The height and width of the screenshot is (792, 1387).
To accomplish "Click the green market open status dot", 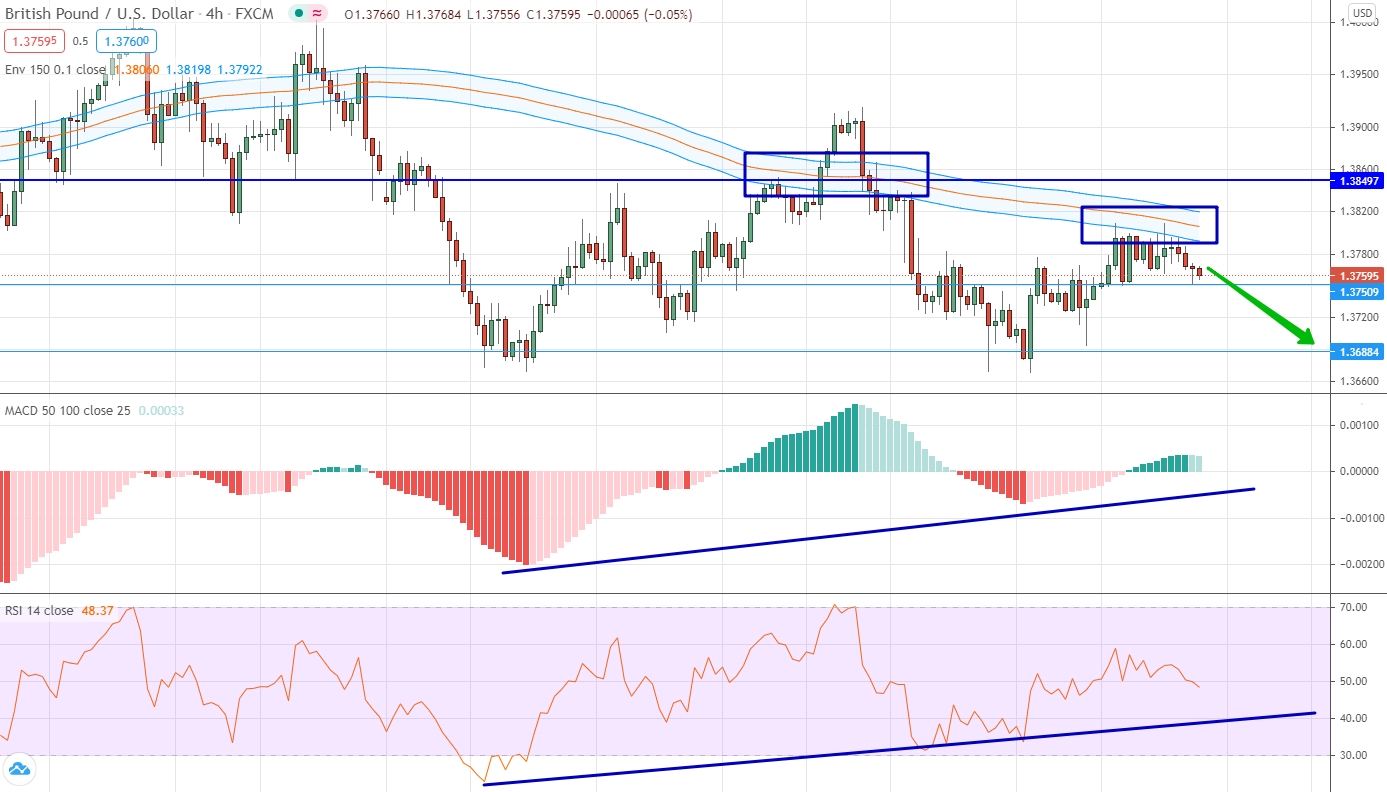I will (x=299, y=14).
